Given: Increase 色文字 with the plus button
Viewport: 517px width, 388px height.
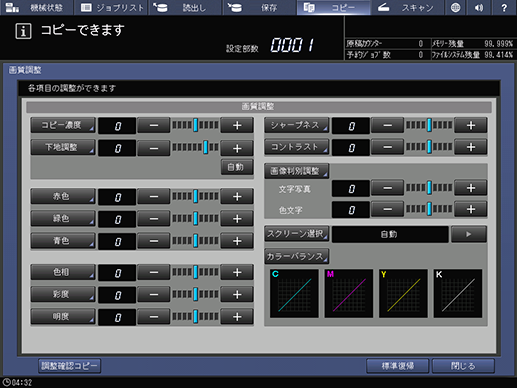Looking at the screenshot, I should 471,209.
